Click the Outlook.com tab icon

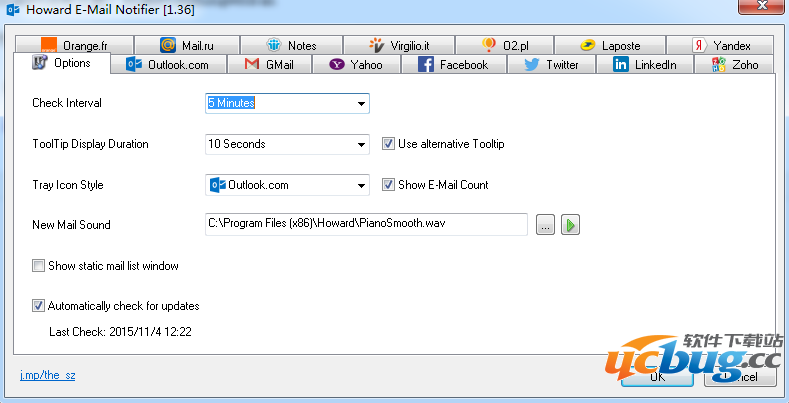(x=134, y=64)
